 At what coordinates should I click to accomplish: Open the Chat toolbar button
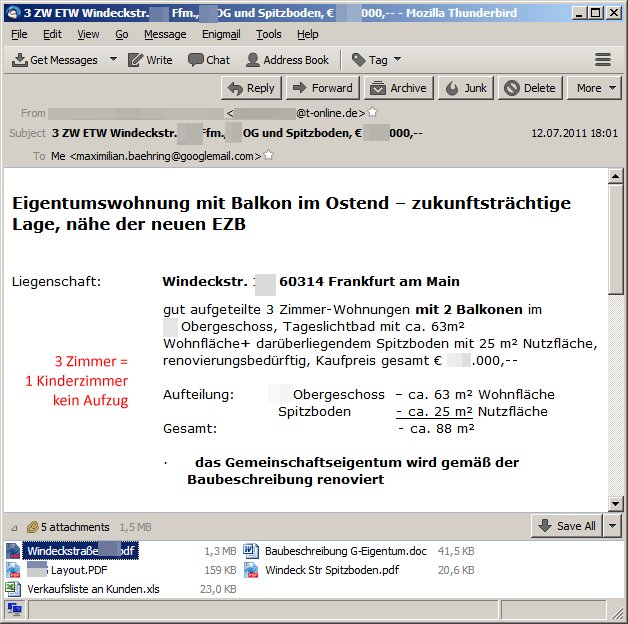click(209, 60)
